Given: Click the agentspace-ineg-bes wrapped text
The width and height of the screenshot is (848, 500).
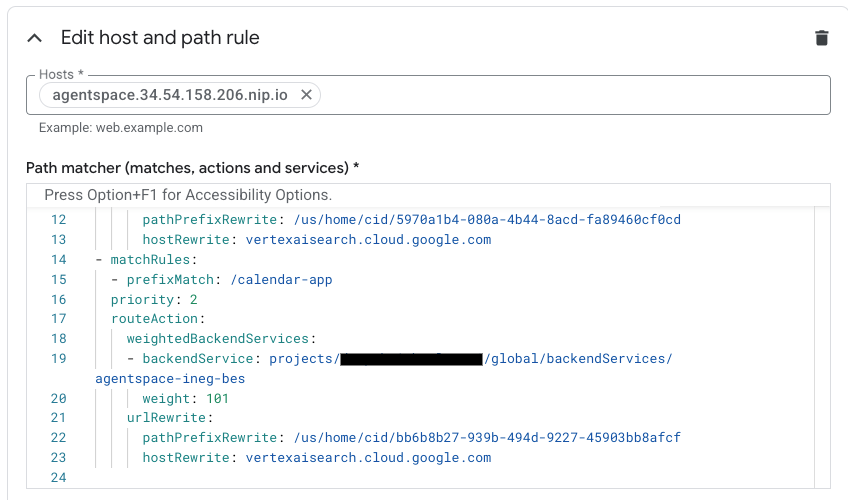Looking at the screenshot, I should pyautogui.click(x=170, y=379).
